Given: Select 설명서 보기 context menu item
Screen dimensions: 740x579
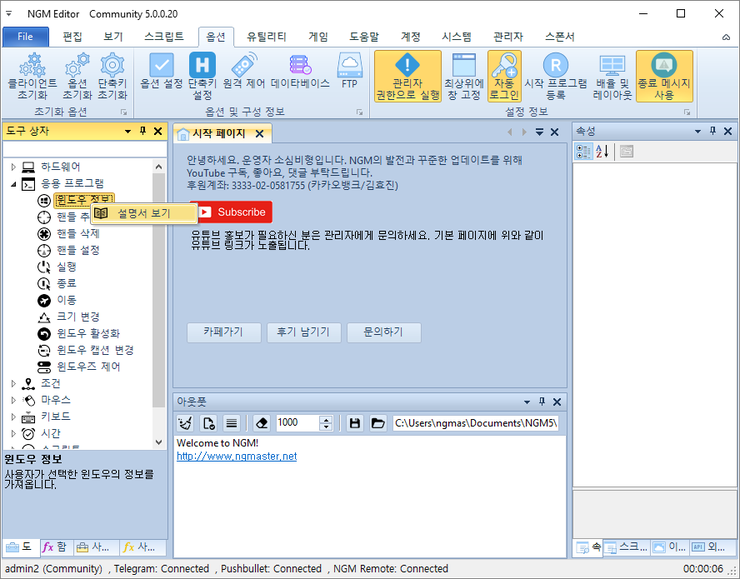Looking at the screenshot, I should 144,213.
